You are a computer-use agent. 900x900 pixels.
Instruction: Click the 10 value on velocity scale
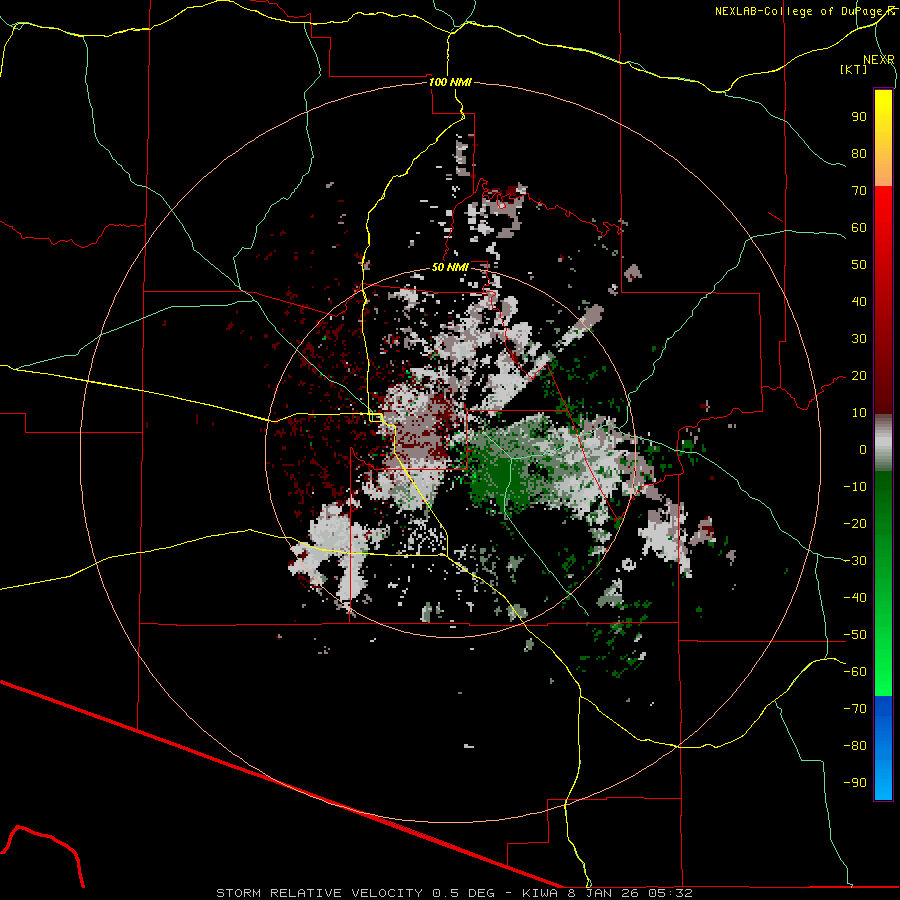859,413
